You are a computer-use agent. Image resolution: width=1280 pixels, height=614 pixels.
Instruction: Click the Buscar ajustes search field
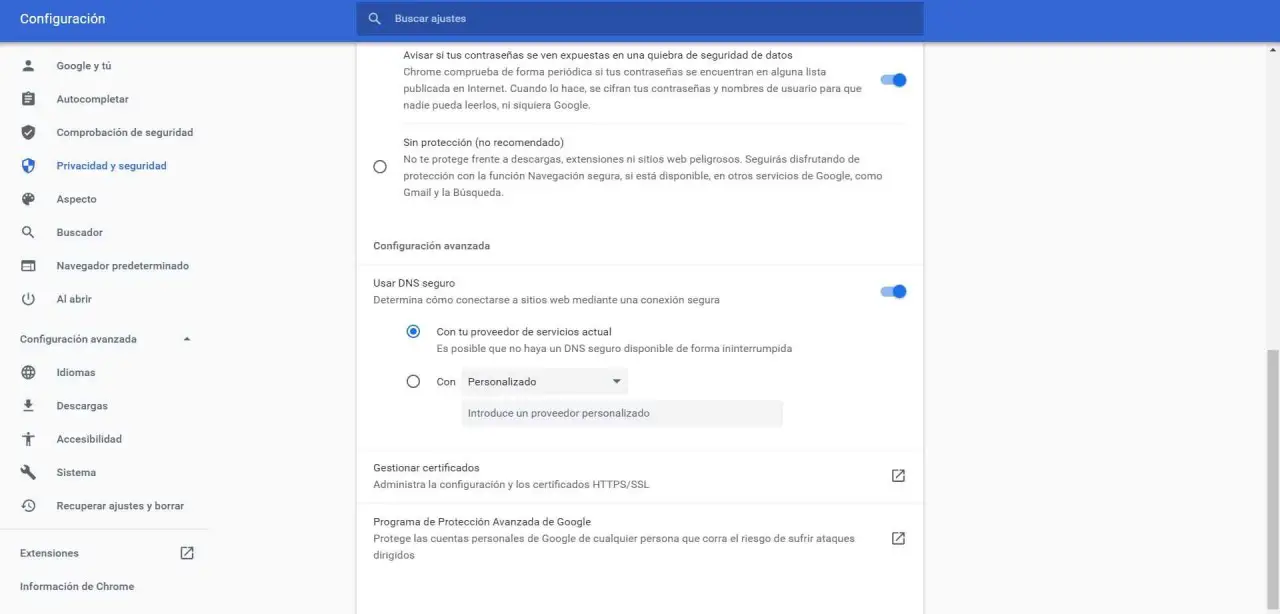pyautogui.click(x=640, y=19)
